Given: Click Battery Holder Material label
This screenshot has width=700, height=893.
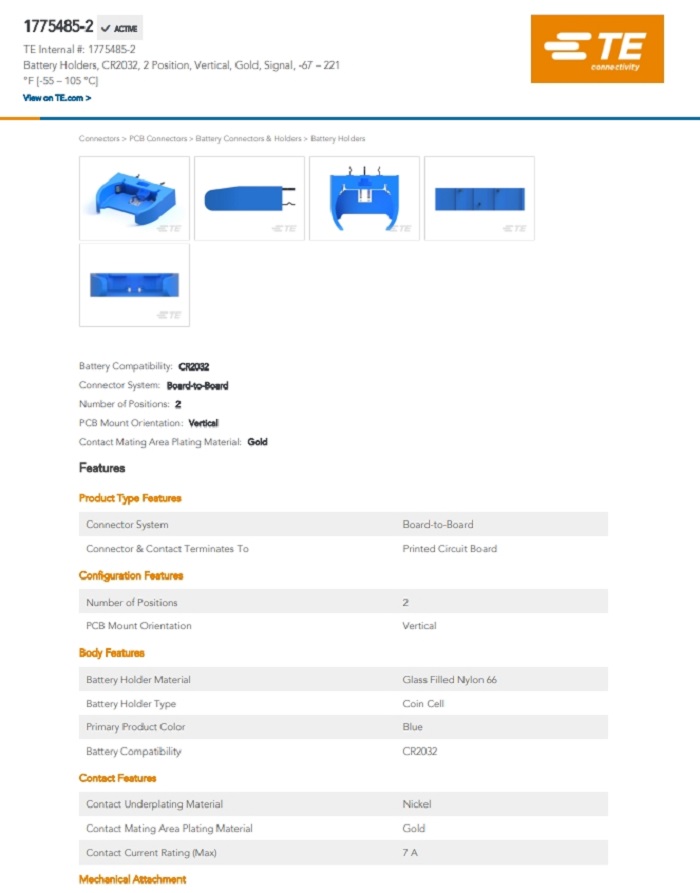Looking at the screenshot, I should [138, 680].
